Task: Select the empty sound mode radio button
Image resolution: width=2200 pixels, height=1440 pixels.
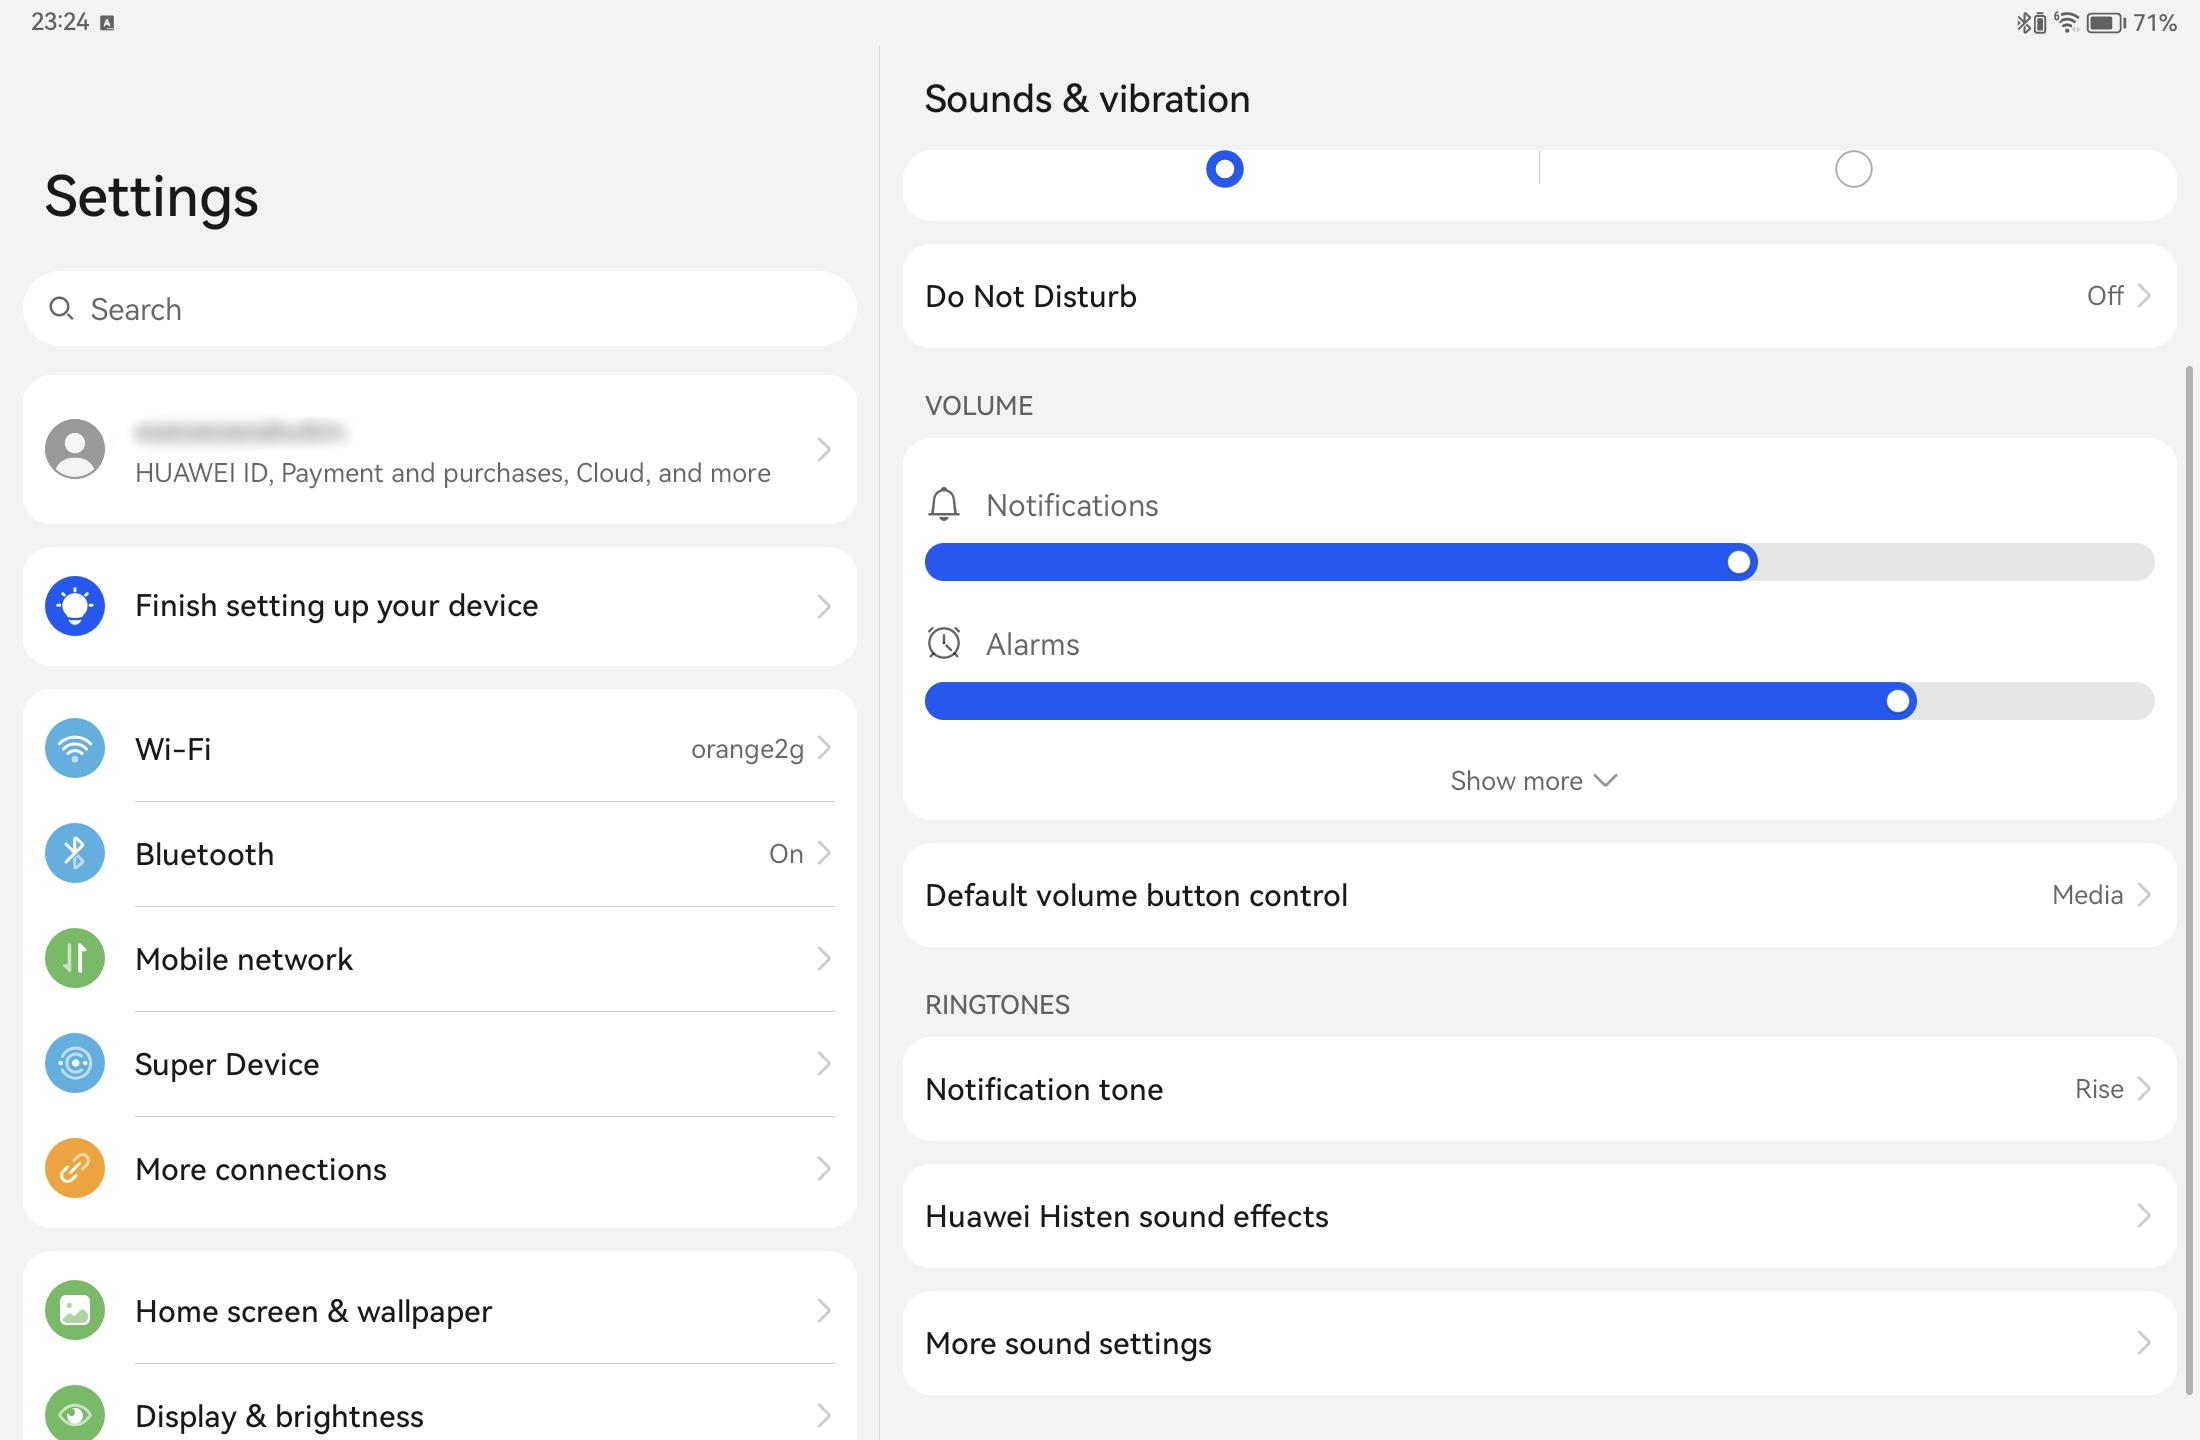Action: [x=1853, y=169]
